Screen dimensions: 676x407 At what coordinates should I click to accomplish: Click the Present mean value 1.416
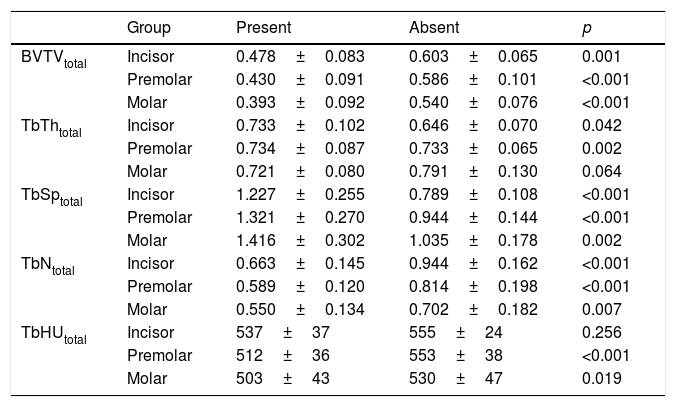click(x=256, y=241)
